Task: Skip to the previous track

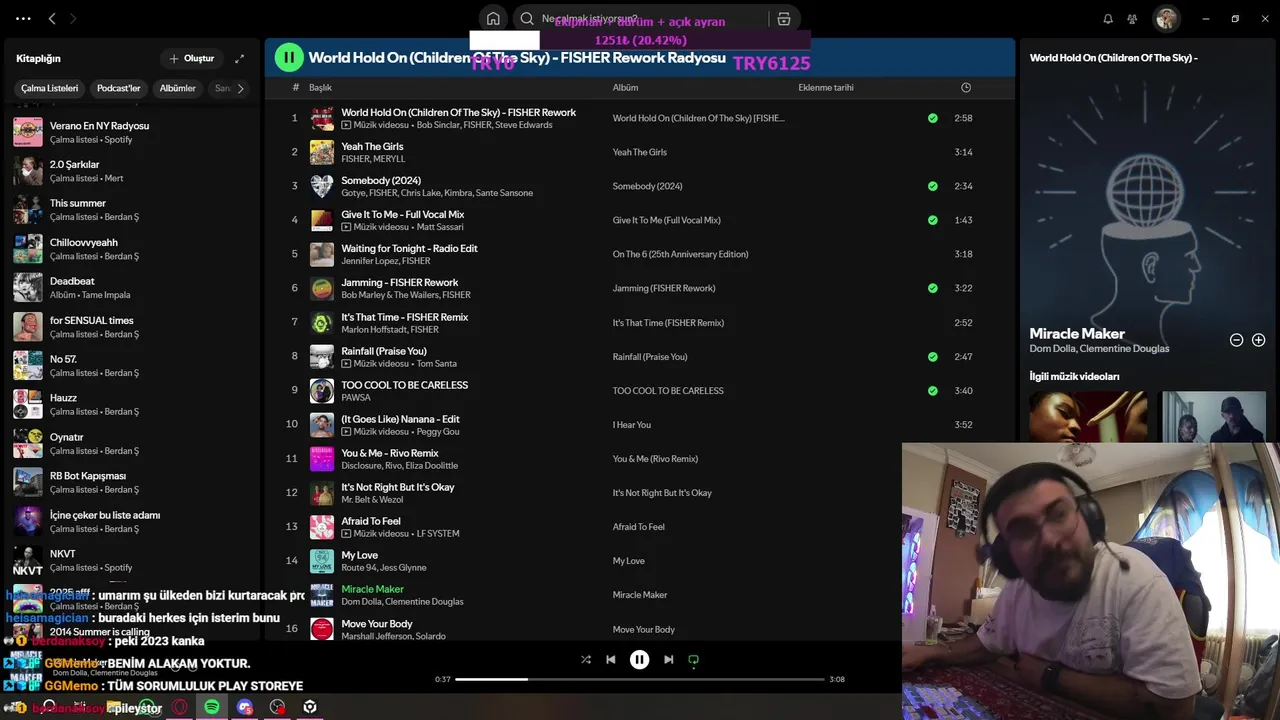Action: click(x=610, y=659)
